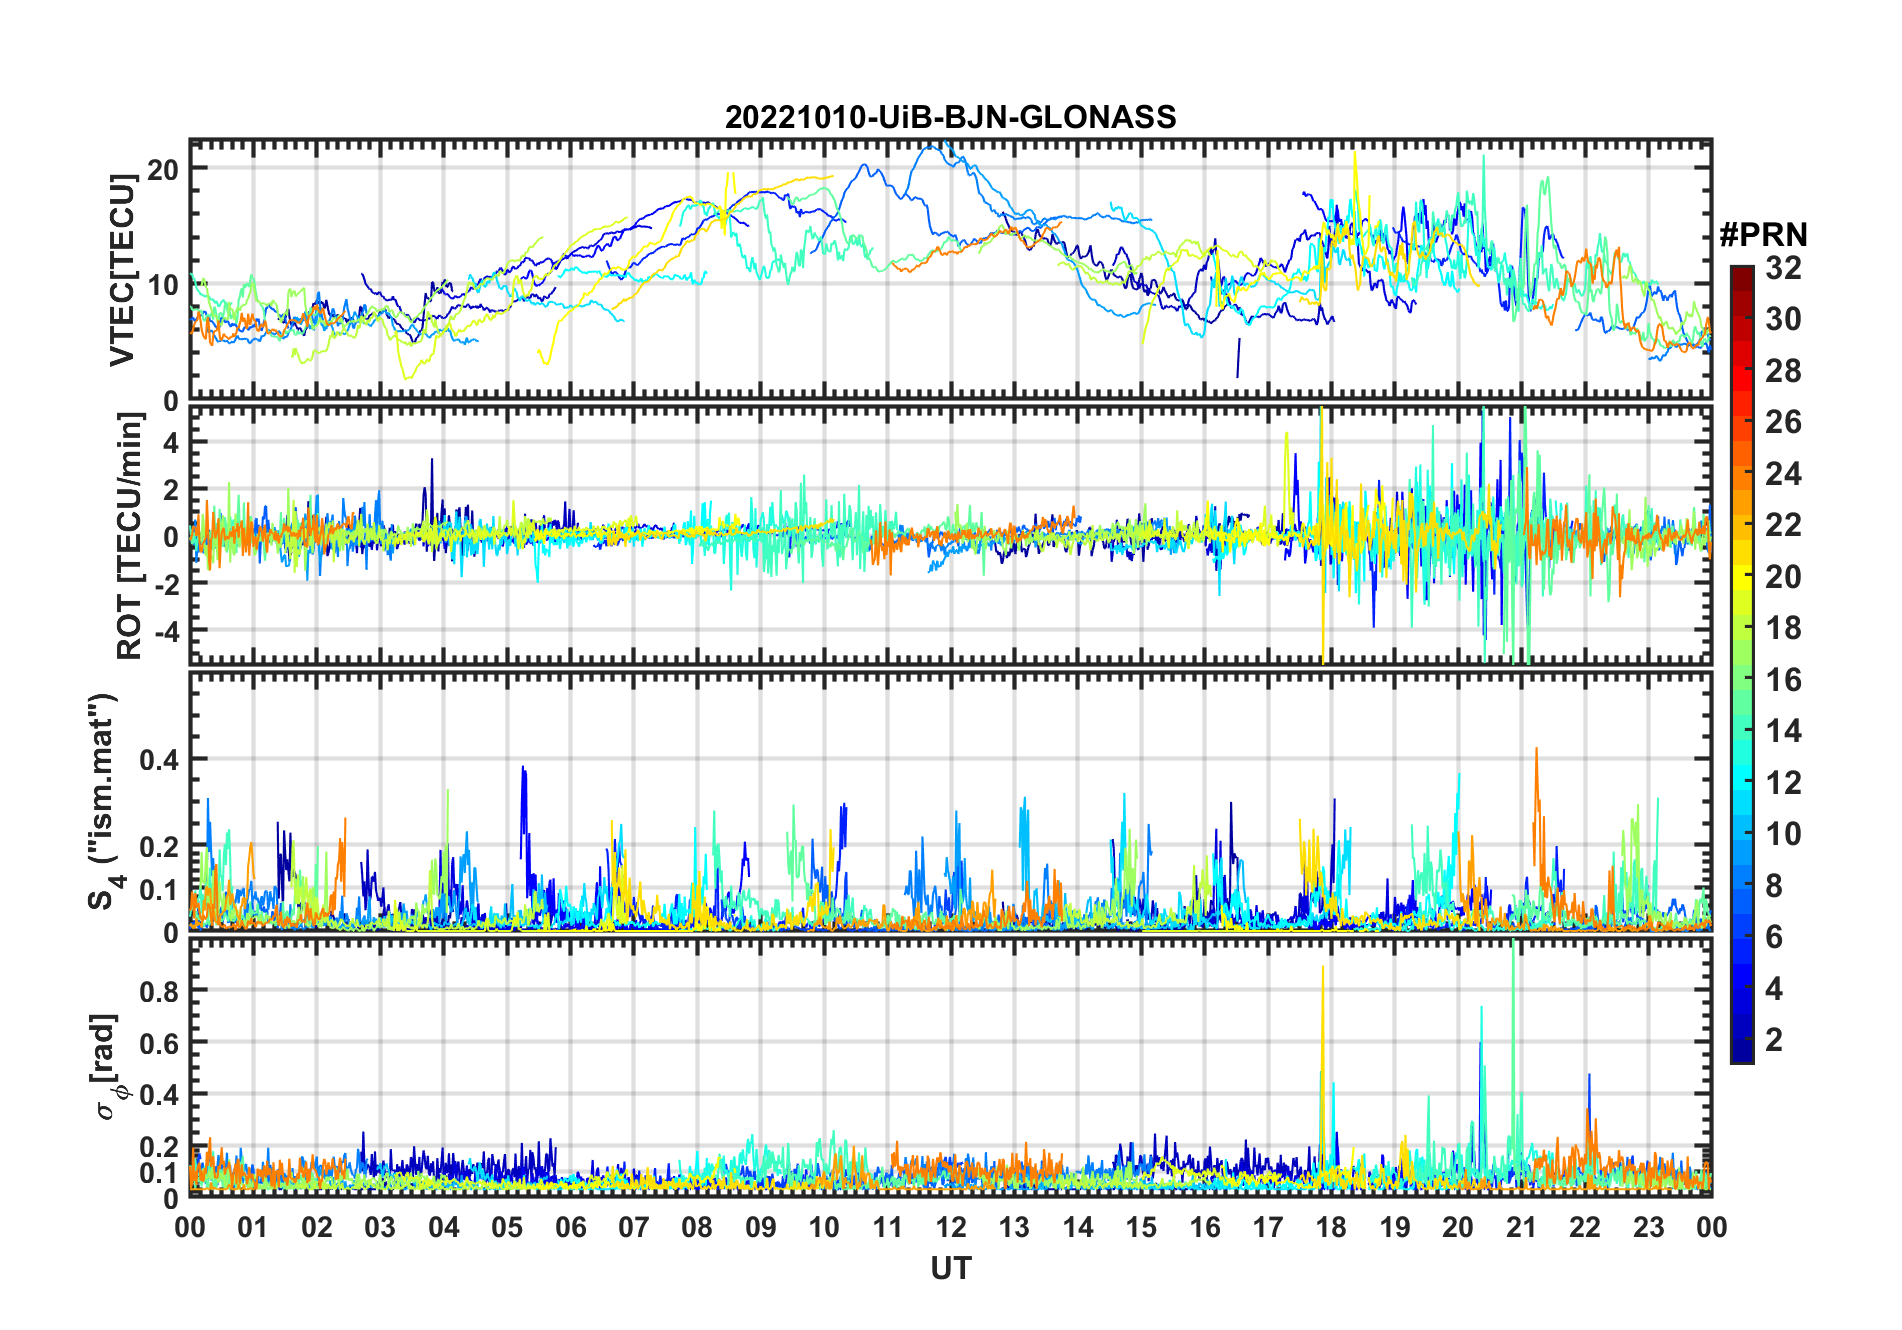Select the UT axis tick label 09
The image size is (1902, 1330).
[x=761, y=1228]
